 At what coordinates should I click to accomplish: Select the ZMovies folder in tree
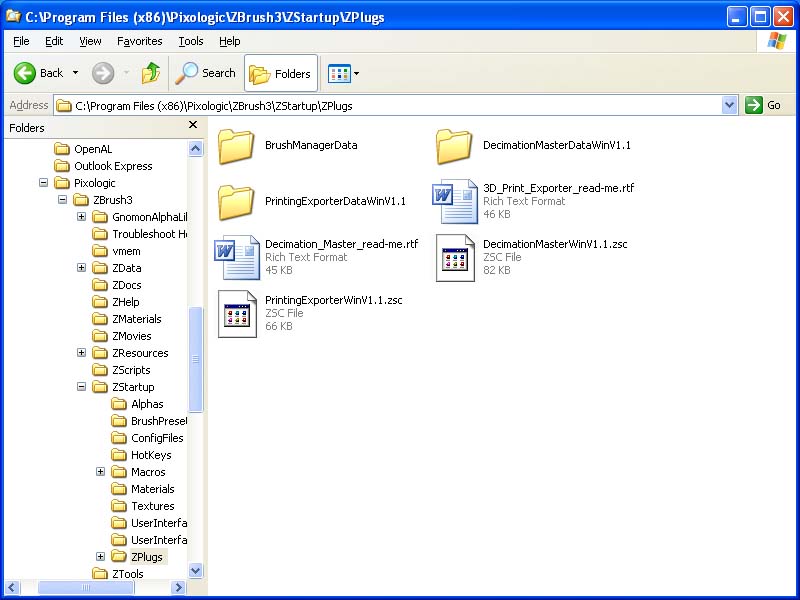[122, 336]
